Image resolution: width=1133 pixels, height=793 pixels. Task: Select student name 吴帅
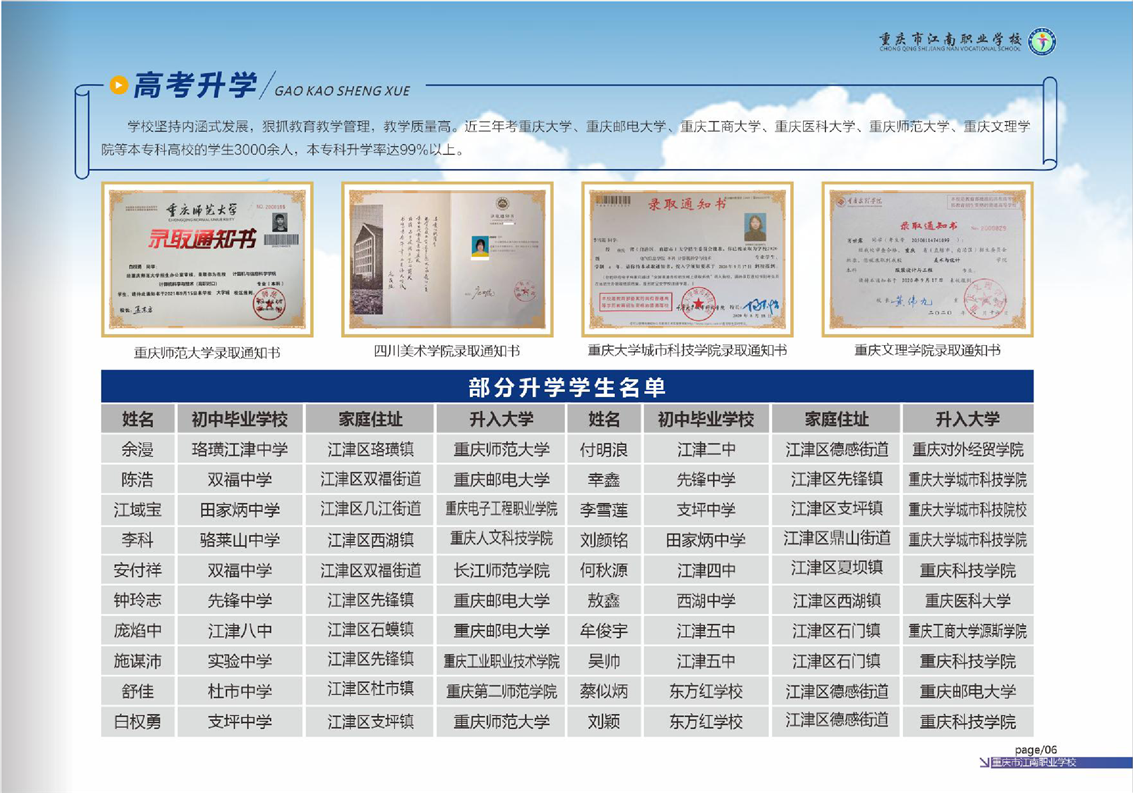coord(604,661)
